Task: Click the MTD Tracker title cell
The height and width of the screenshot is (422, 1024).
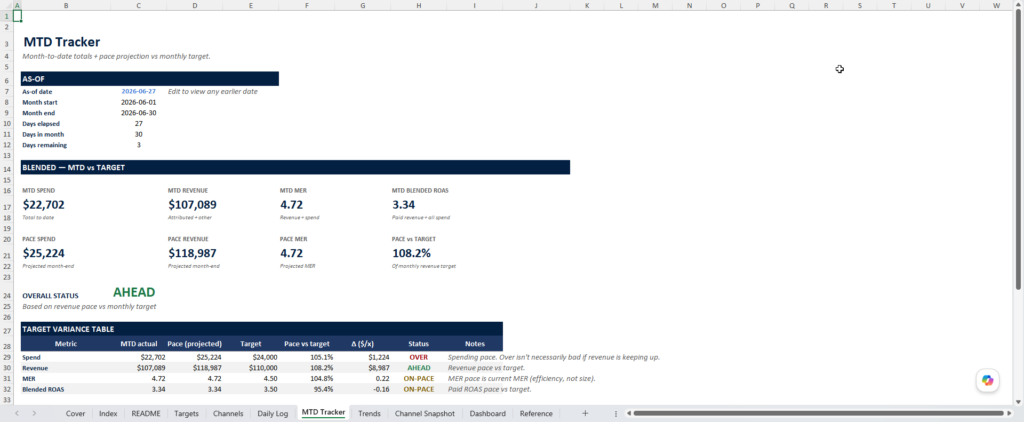Action: click(x=61, y=42)
